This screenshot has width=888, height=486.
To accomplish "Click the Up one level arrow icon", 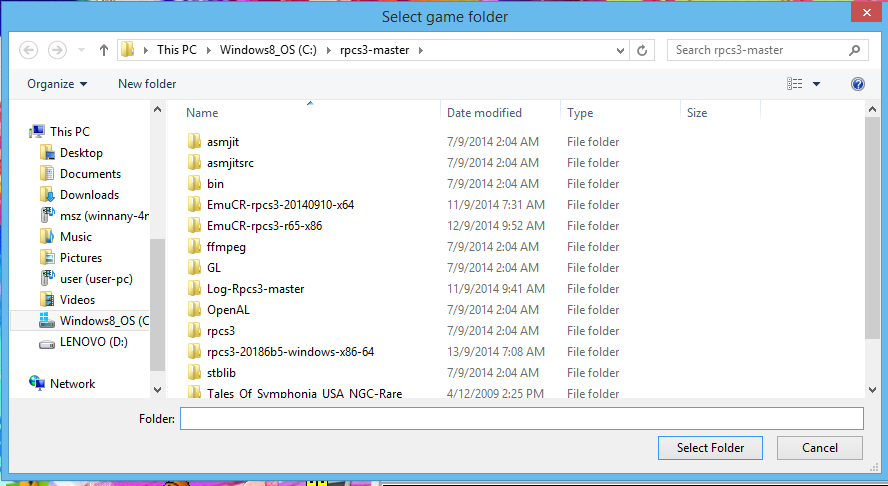I will (x=104, y=50).
